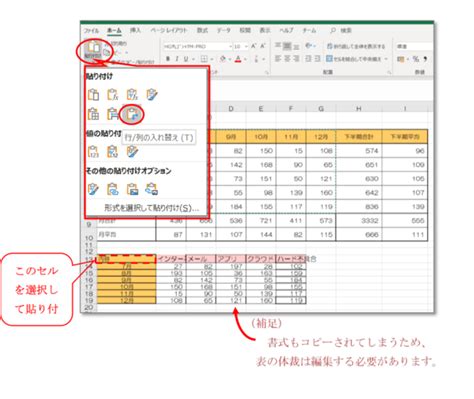The image size is (474, 399).
Task: Click the Decrease Indent icon
Action: pos(308,59)
